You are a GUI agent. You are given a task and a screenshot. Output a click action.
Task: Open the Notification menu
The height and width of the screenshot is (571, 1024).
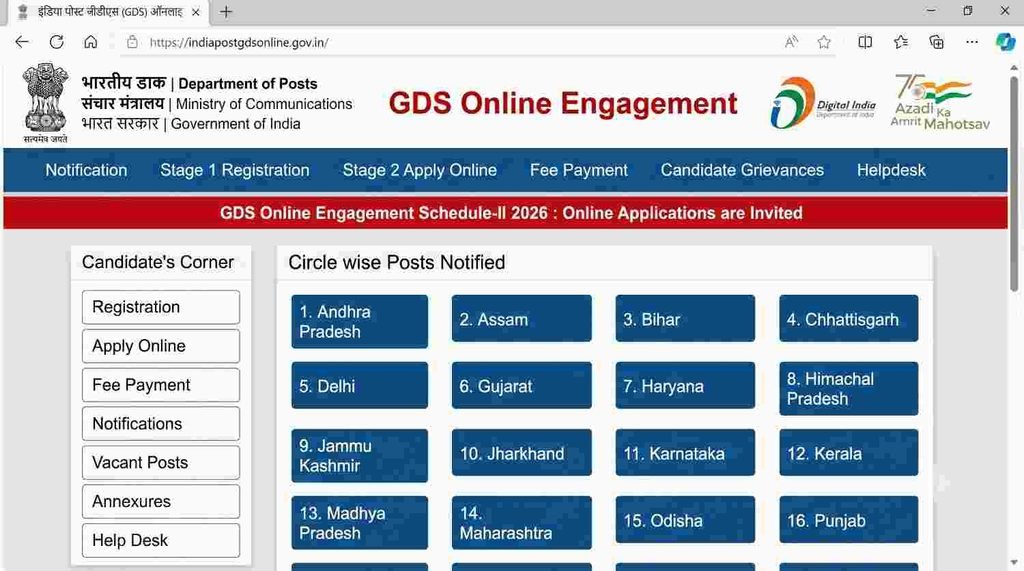pos(86,170)
